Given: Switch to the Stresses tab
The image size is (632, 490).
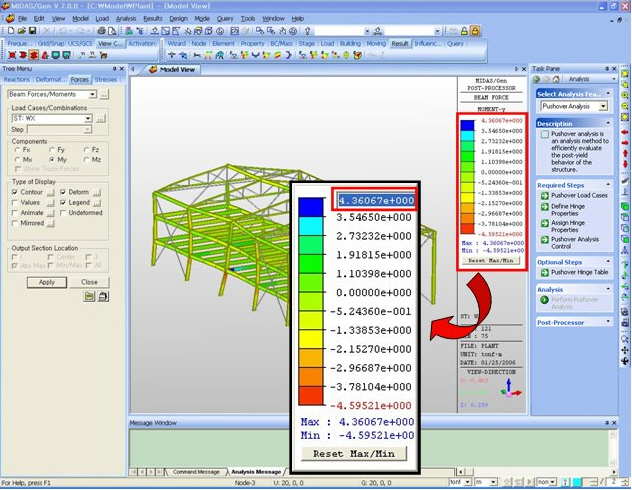Looking at the screenshot, I should point(106,78).
